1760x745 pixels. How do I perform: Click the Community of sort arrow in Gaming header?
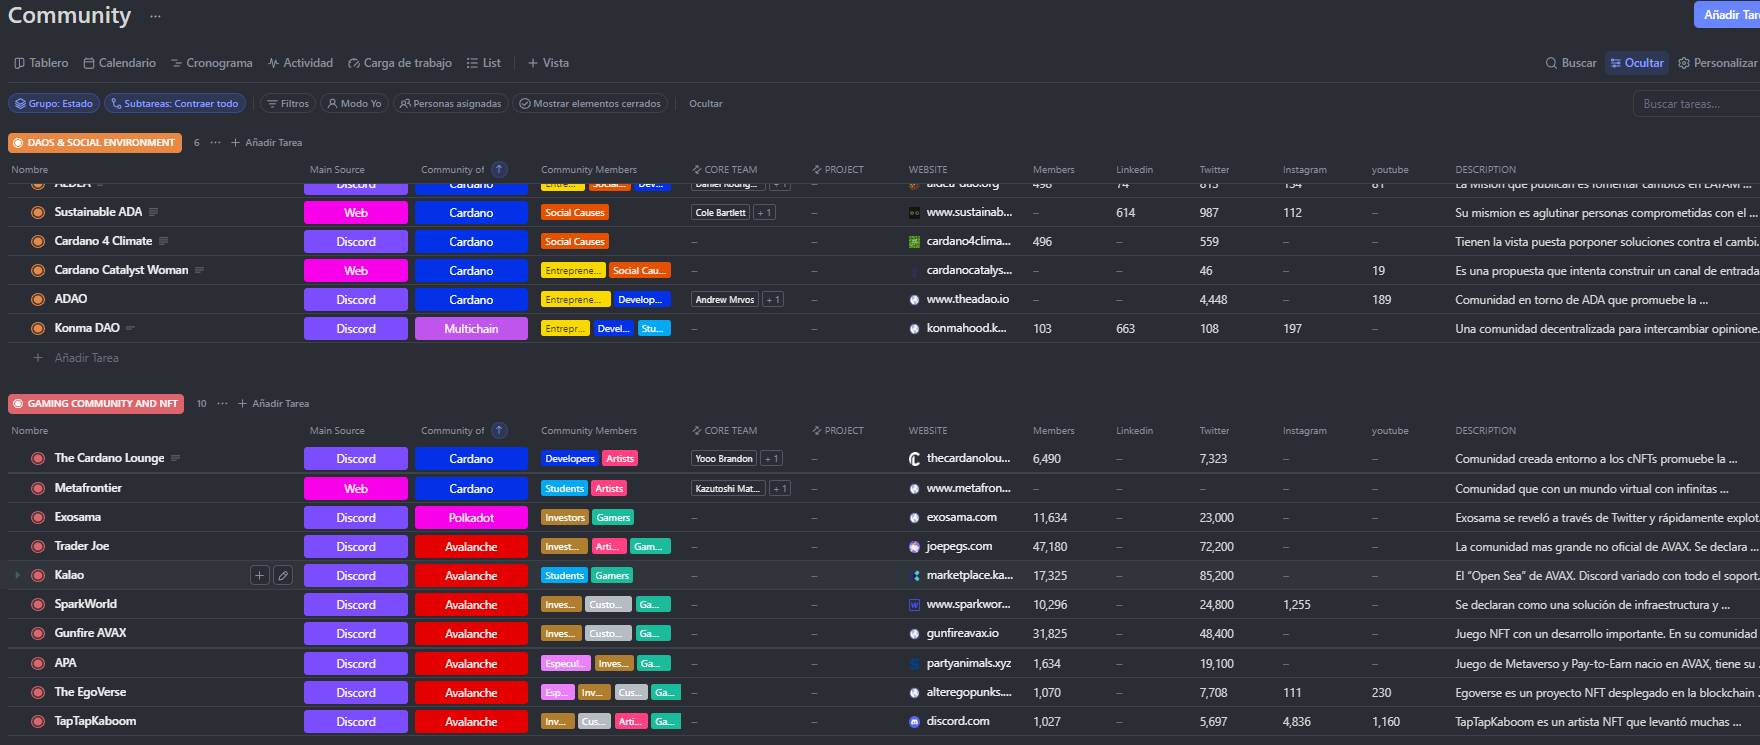[x=499, y=431]
